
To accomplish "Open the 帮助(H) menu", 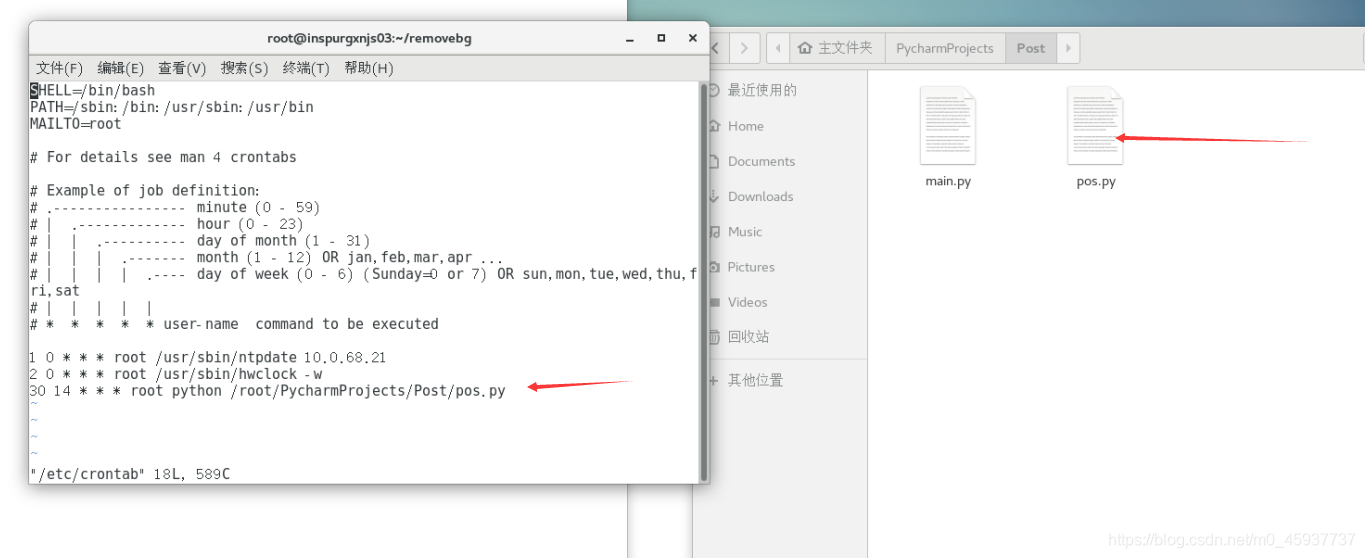I will (x=368, y=68).
